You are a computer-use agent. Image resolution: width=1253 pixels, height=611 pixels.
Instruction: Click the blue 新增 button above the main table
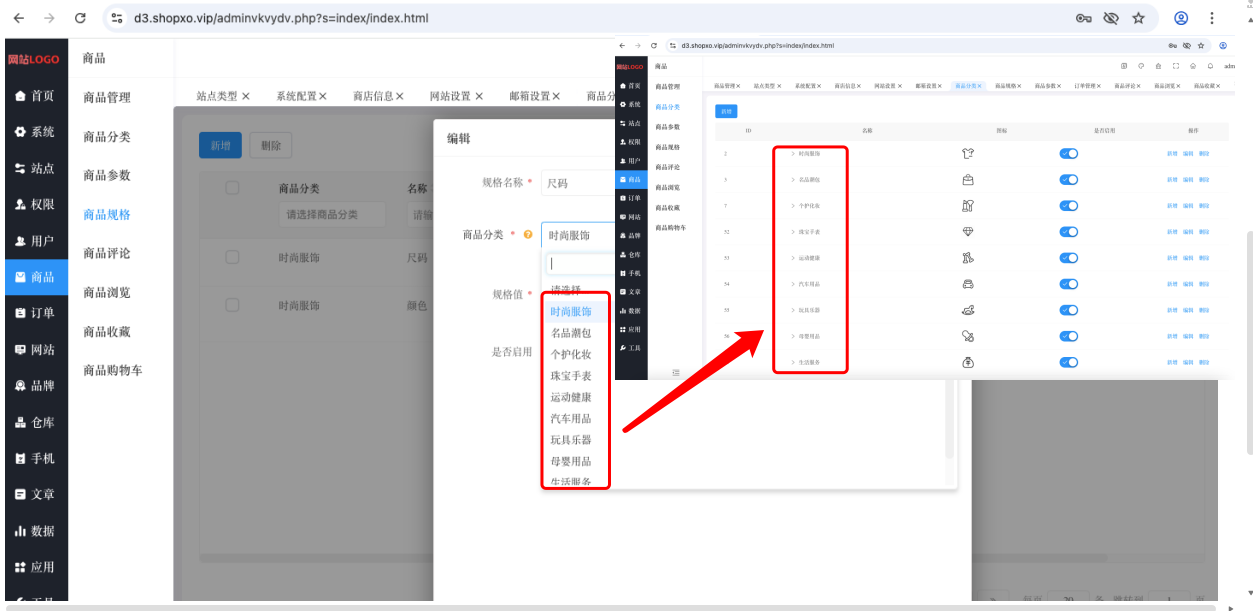pyautogui.click(x=220, y=145)
